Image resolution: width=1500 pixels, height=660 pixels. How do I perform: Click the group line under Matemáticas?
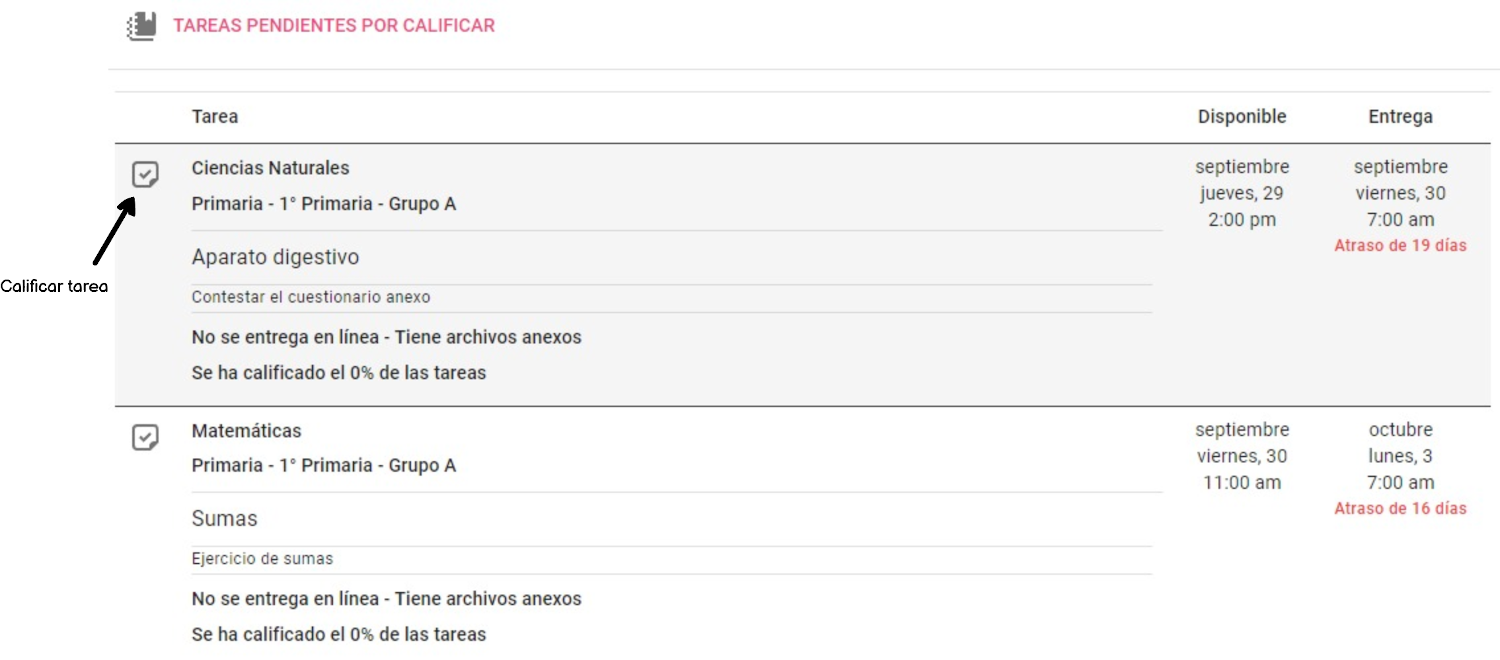coord(323,466)
